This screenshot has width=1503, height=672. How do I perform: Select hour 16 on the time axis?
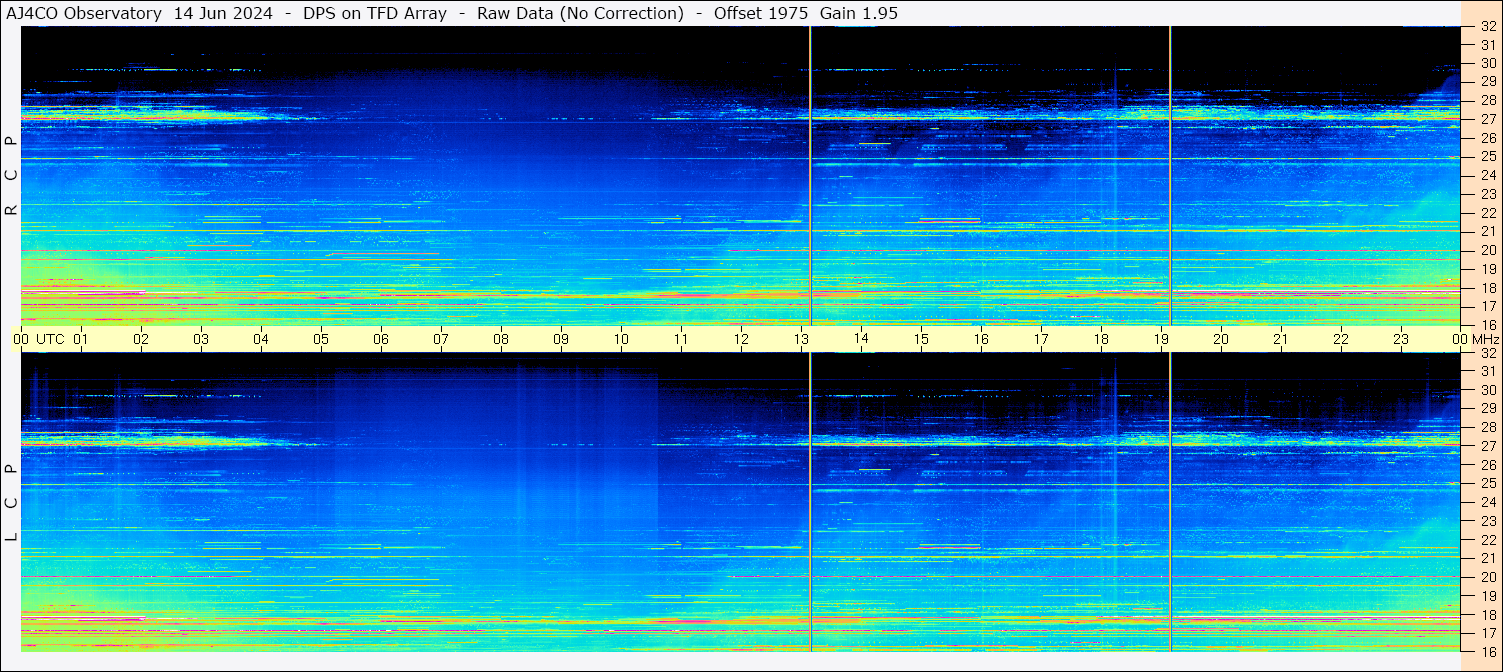pos(981,339)
